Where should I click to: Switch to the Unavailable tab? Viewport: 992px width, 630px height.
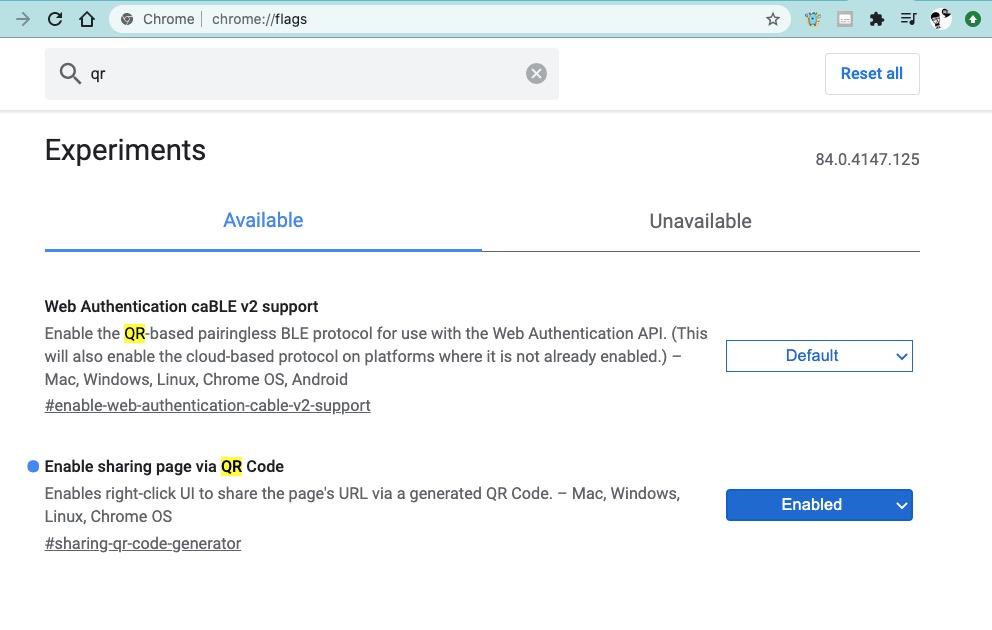point(700,222)
